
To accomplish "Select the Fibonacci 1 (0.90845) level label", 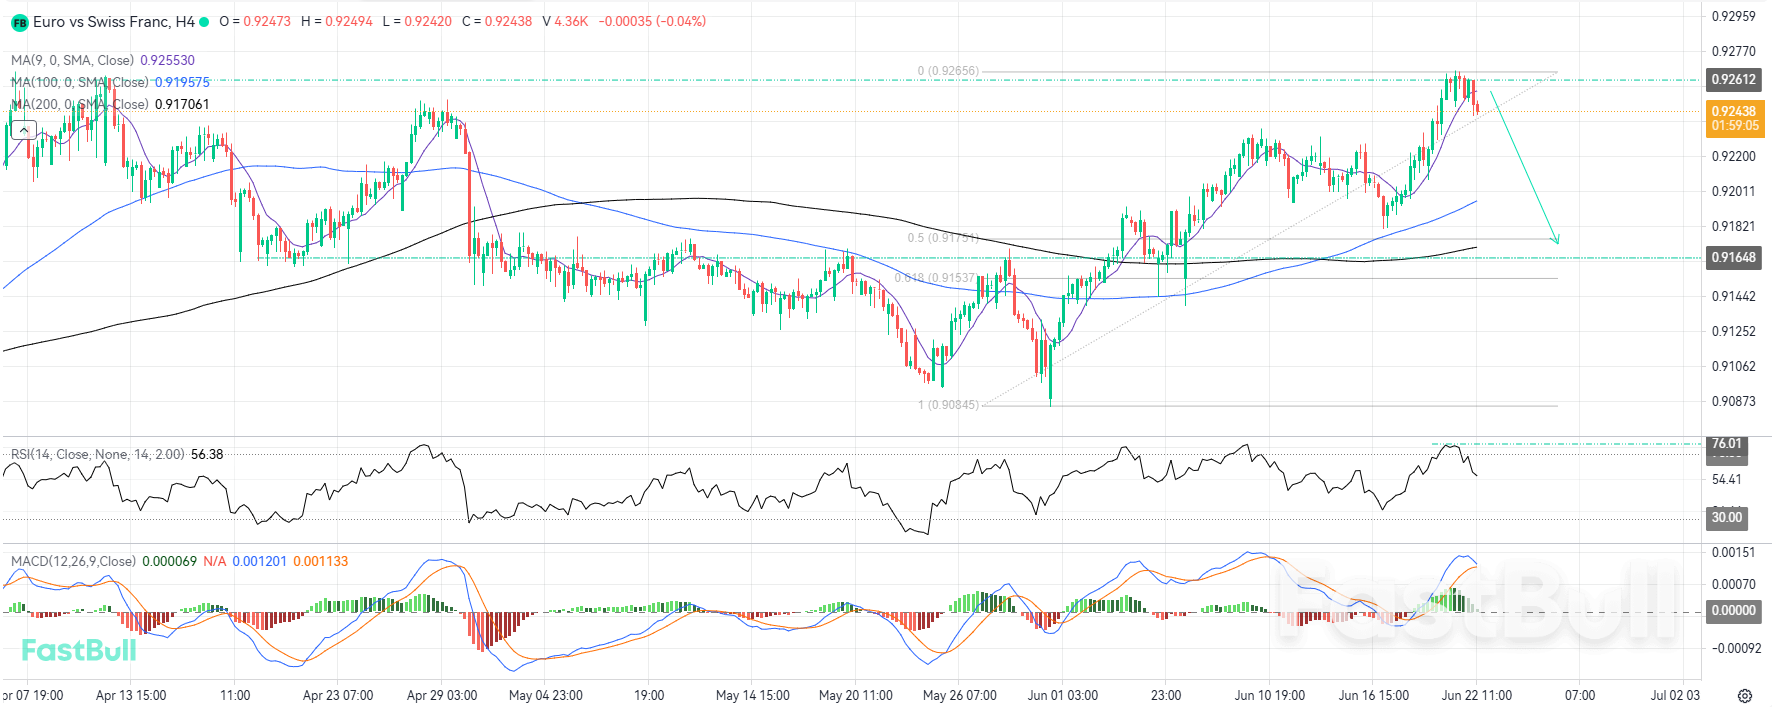I will coord(949,405).
